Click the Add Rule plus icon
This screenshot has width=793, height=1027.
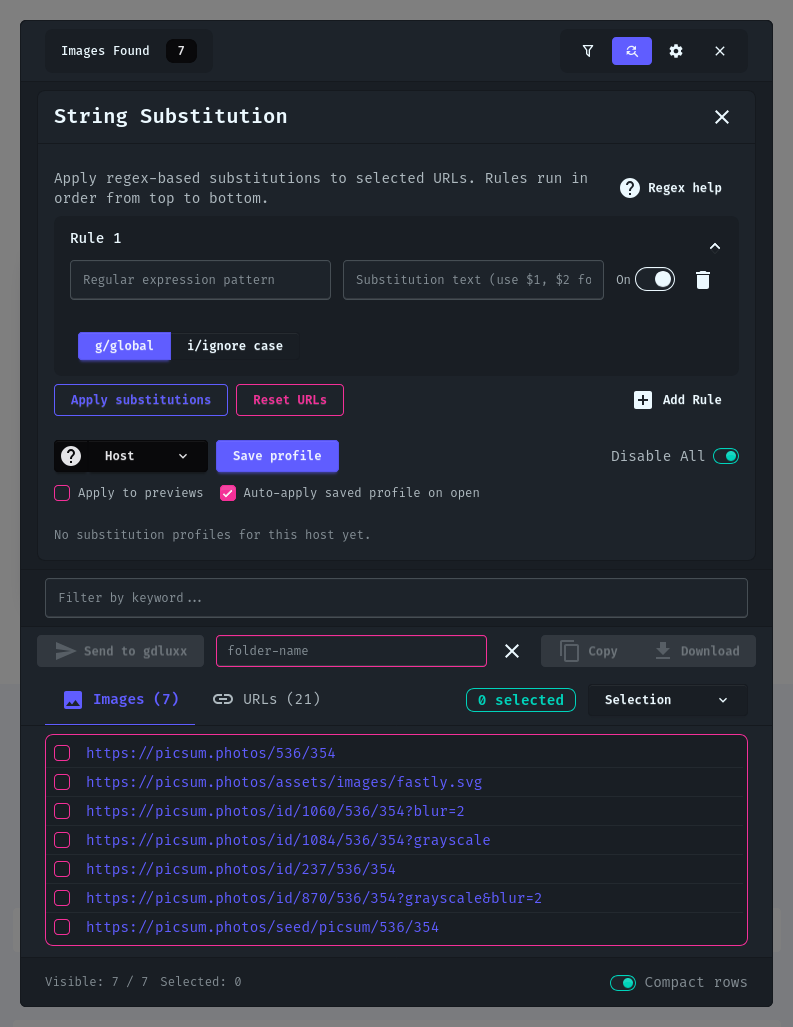(643, 400)
